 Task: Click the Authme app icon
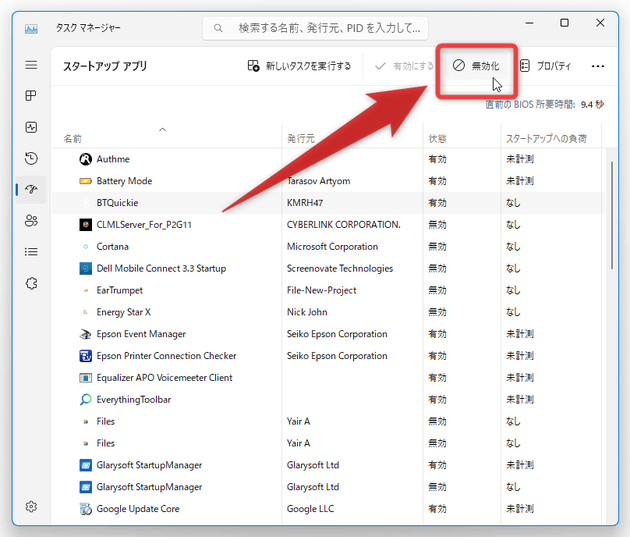(x=85, y=159)
